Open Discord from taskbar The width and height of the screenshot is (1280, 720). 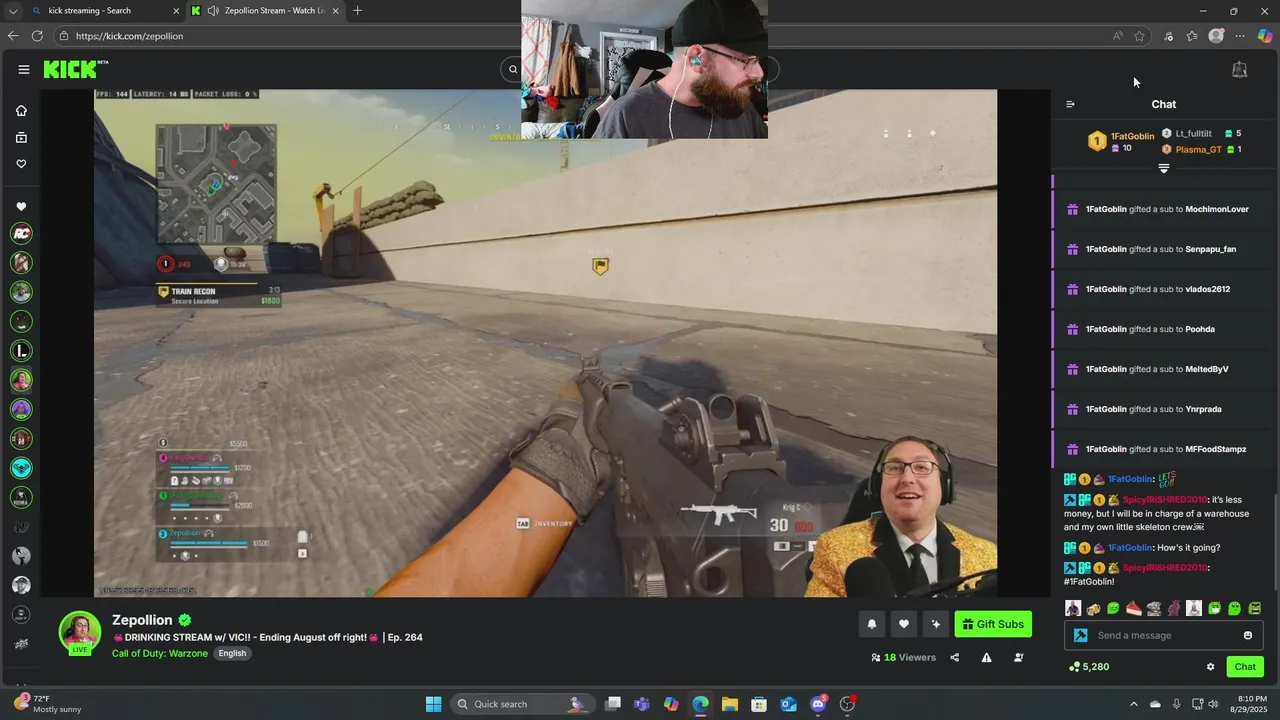818,704
